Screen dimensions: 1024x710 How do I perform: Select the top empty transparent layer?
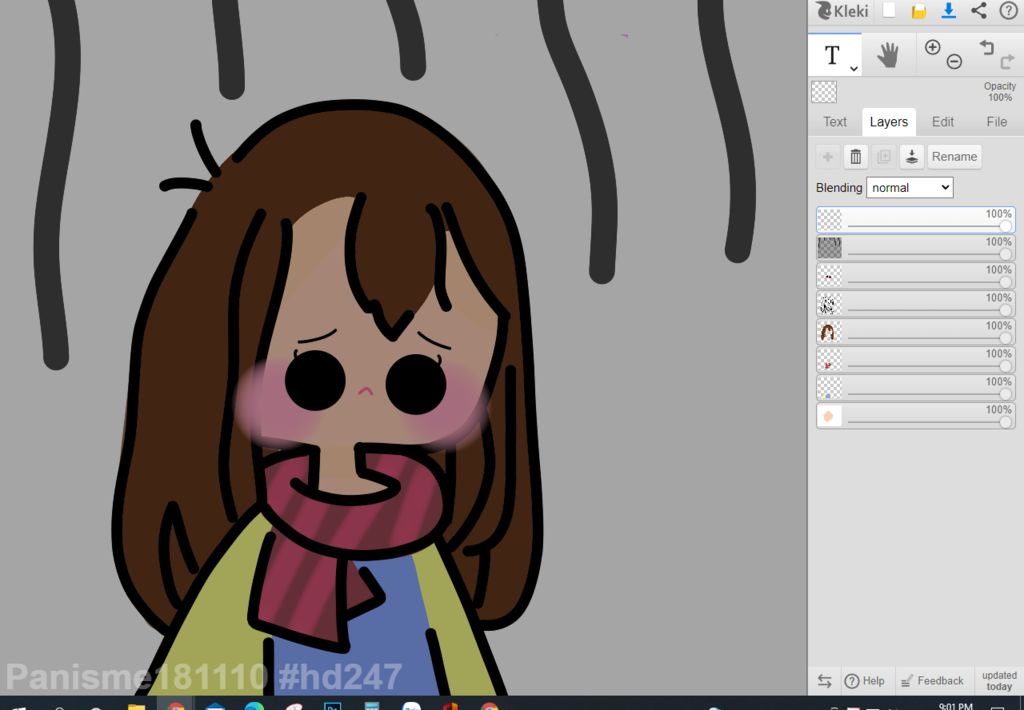click(916, 220)
